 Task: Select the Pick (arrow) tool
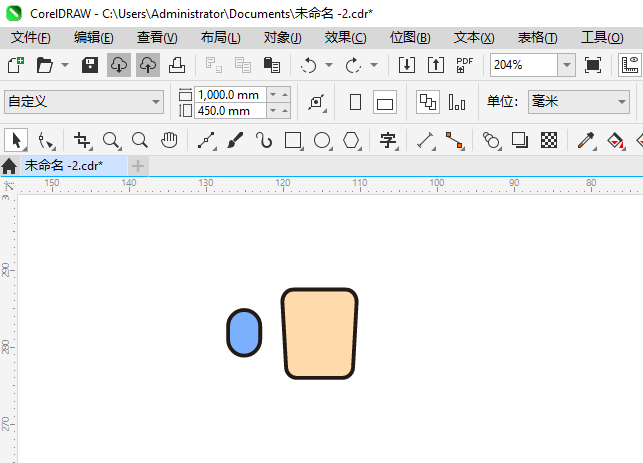click(15, 140)
